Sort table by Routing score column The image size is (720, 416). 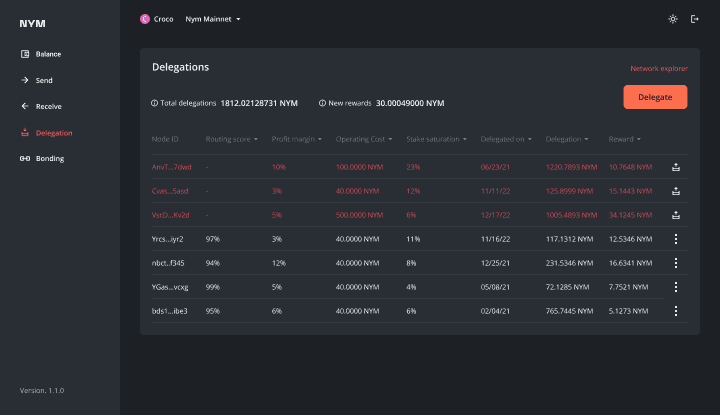[x=231, y=139]
